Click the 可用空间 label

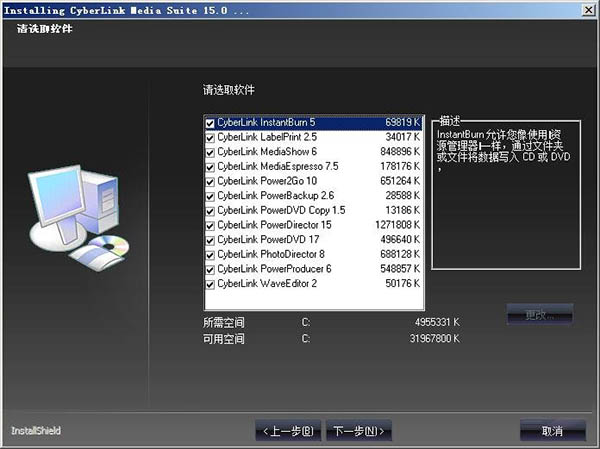tap(223, 339)
